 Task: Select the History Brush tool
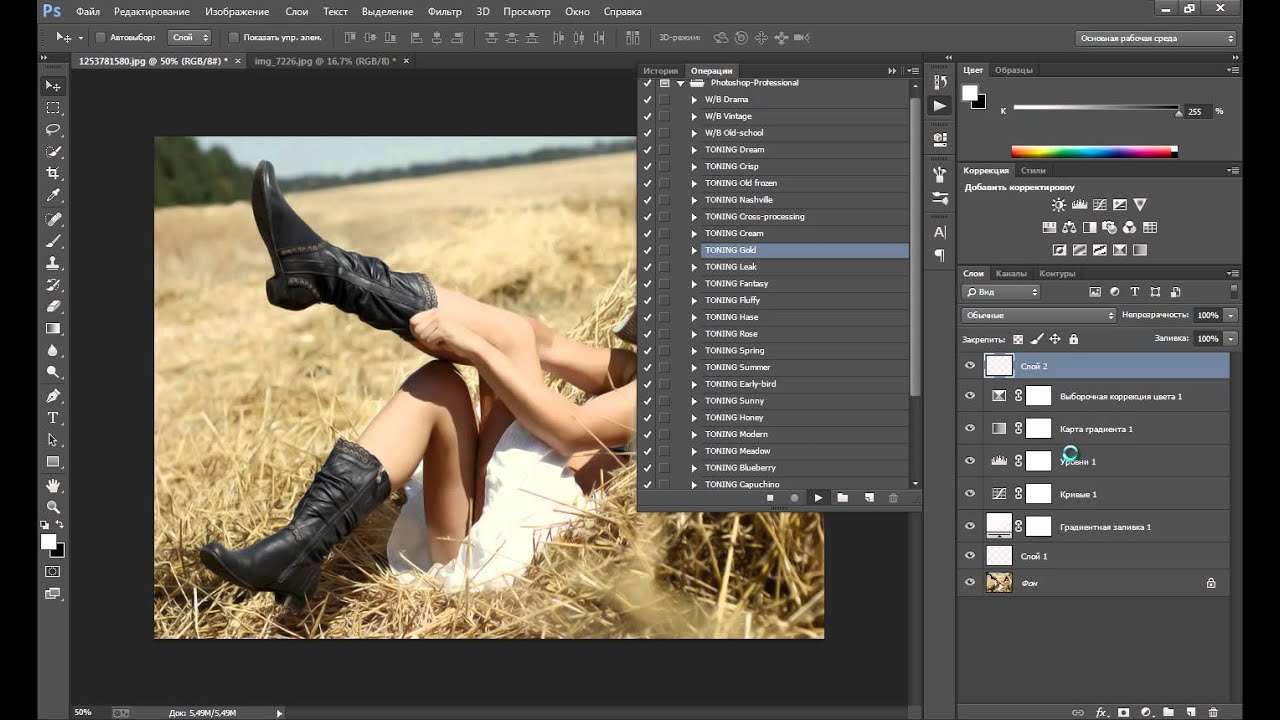[x=53, y=285]
